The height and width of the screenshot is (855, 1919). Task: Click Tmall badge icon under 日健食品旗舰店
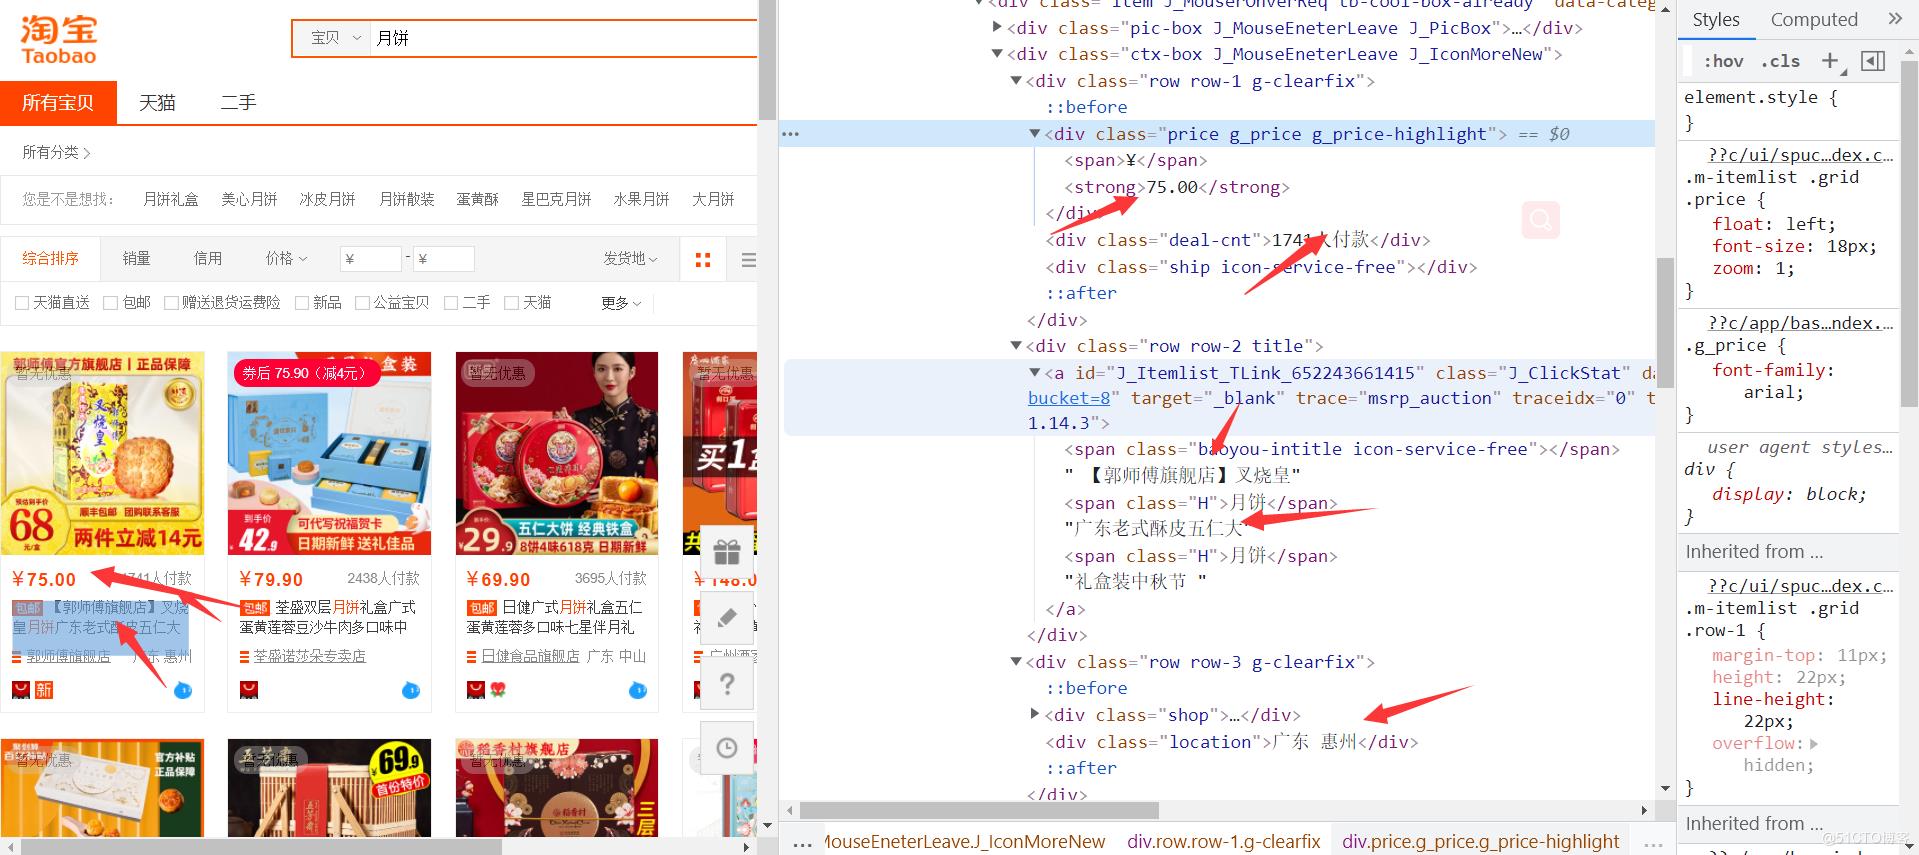(x=476, y=690)
